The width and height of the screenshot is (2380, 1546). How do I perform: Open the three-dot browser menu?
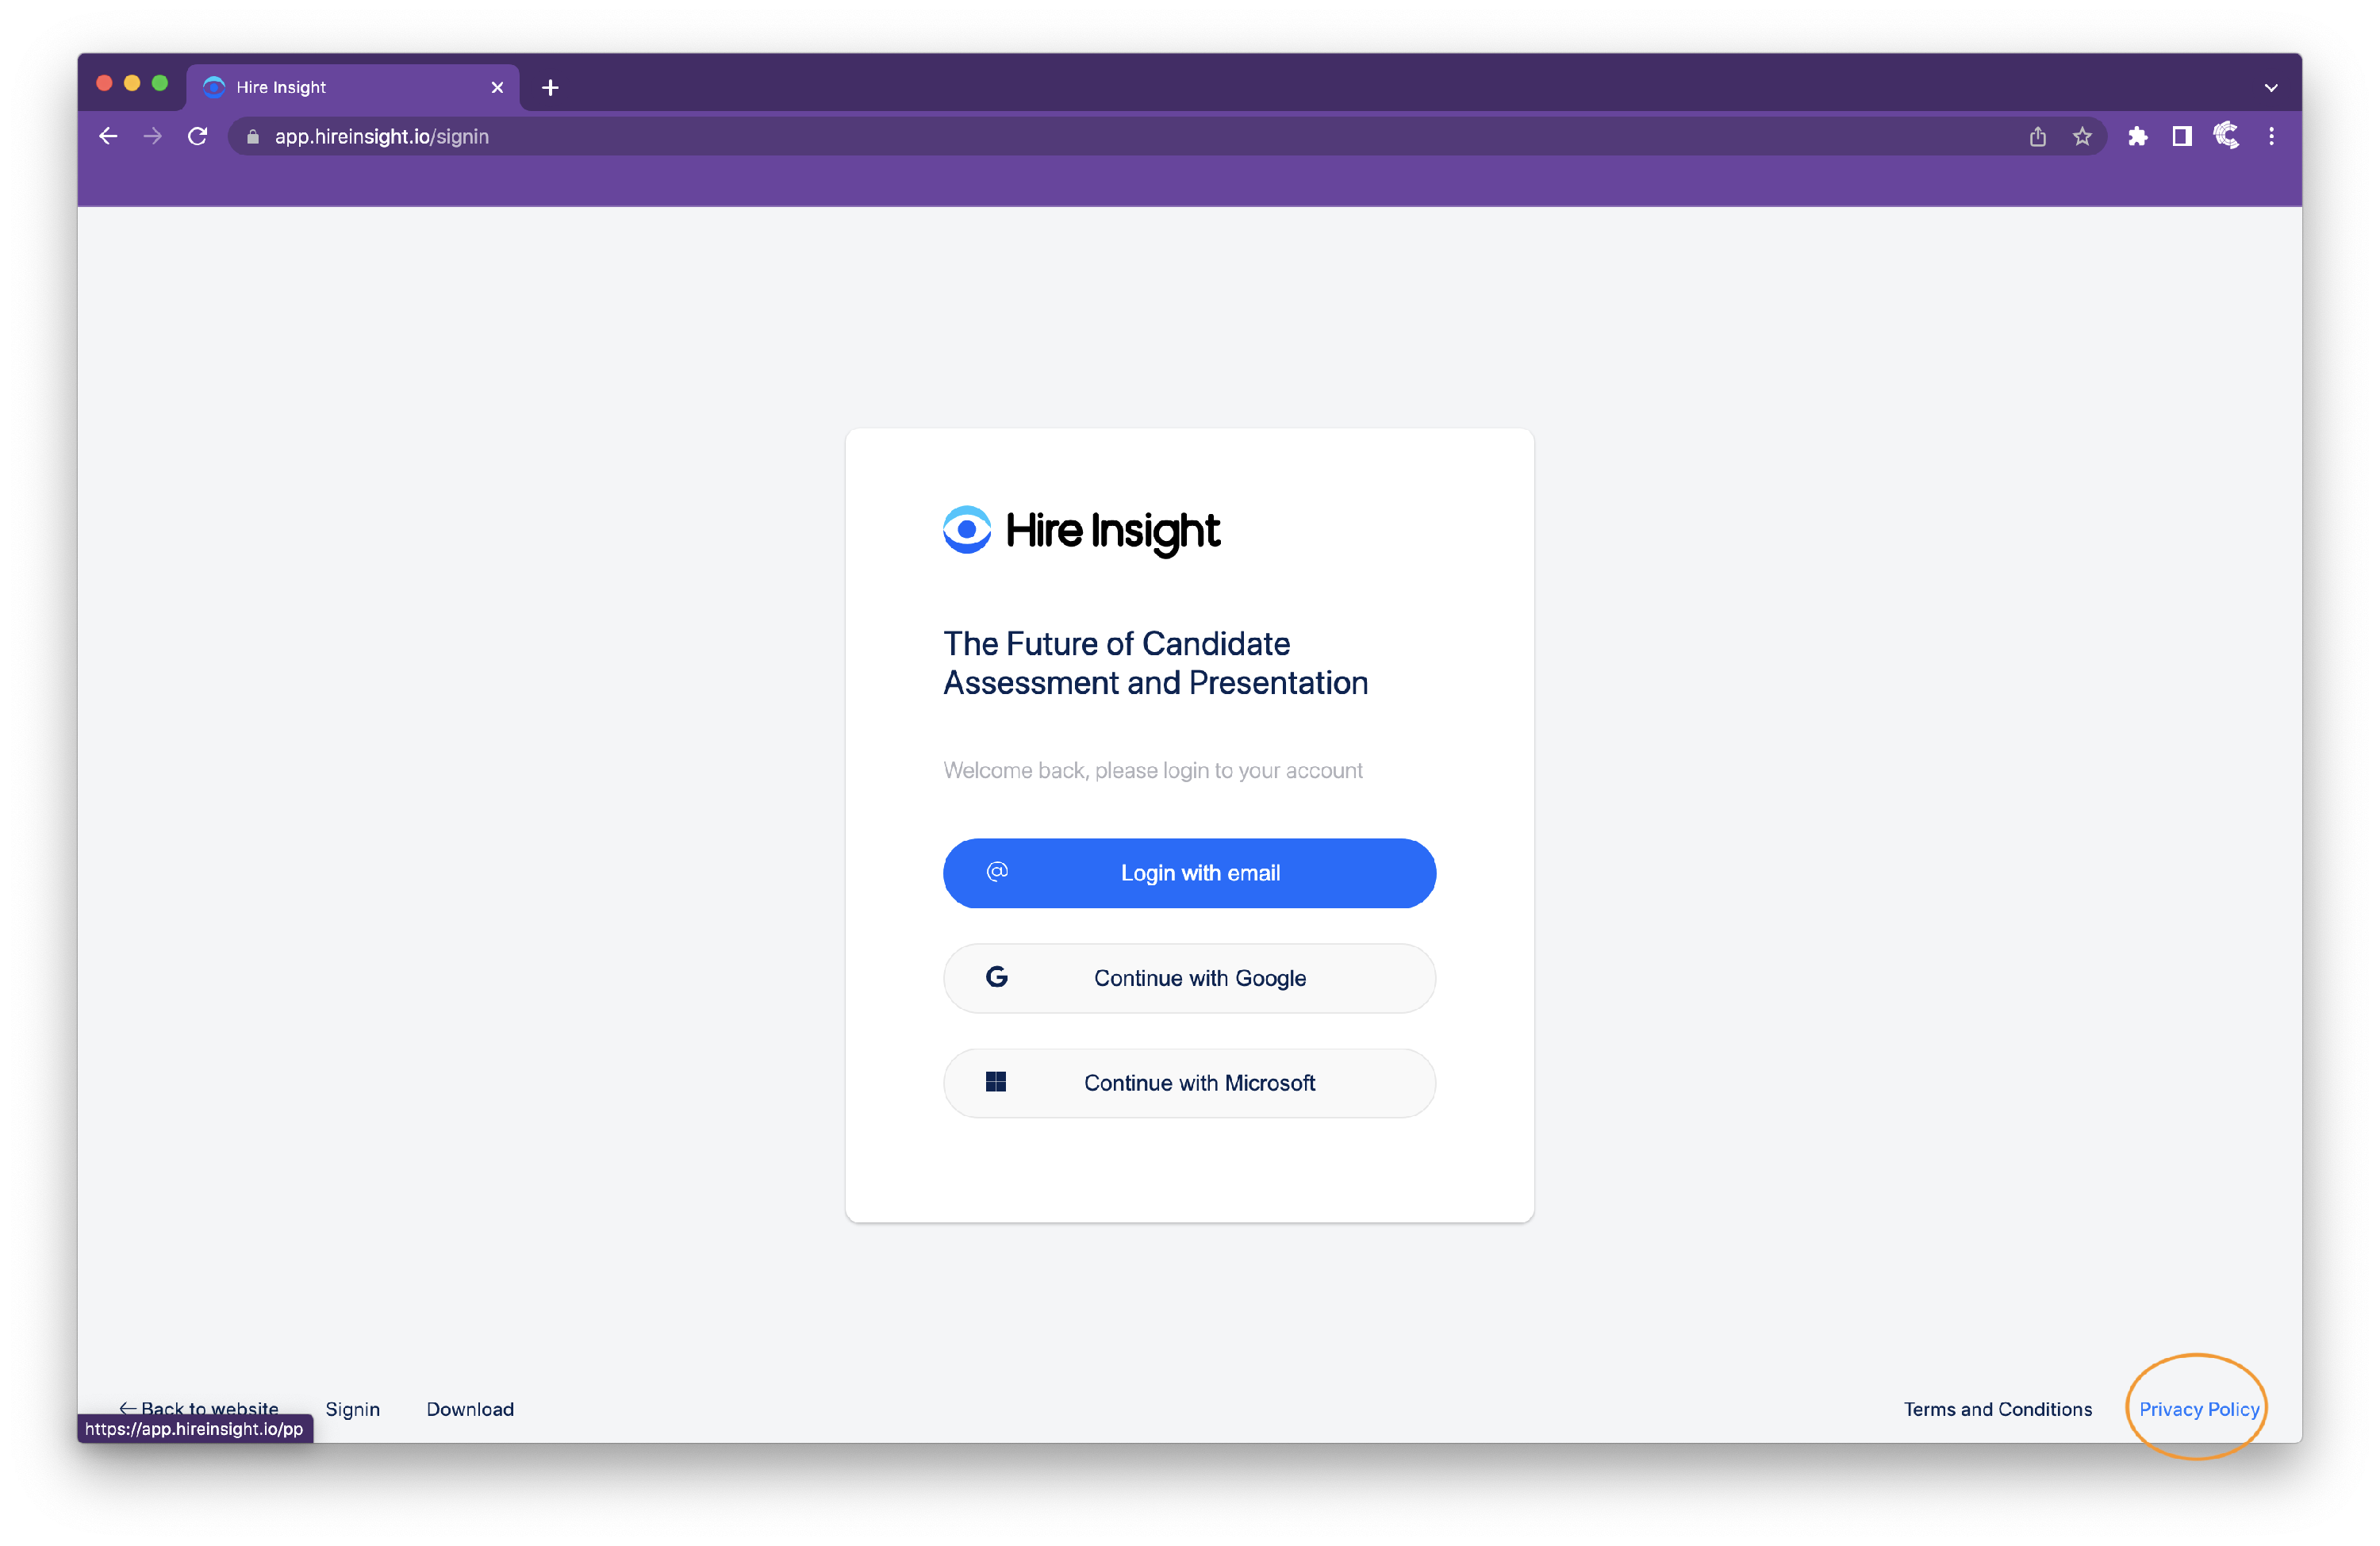click(x=2271, y=136)
